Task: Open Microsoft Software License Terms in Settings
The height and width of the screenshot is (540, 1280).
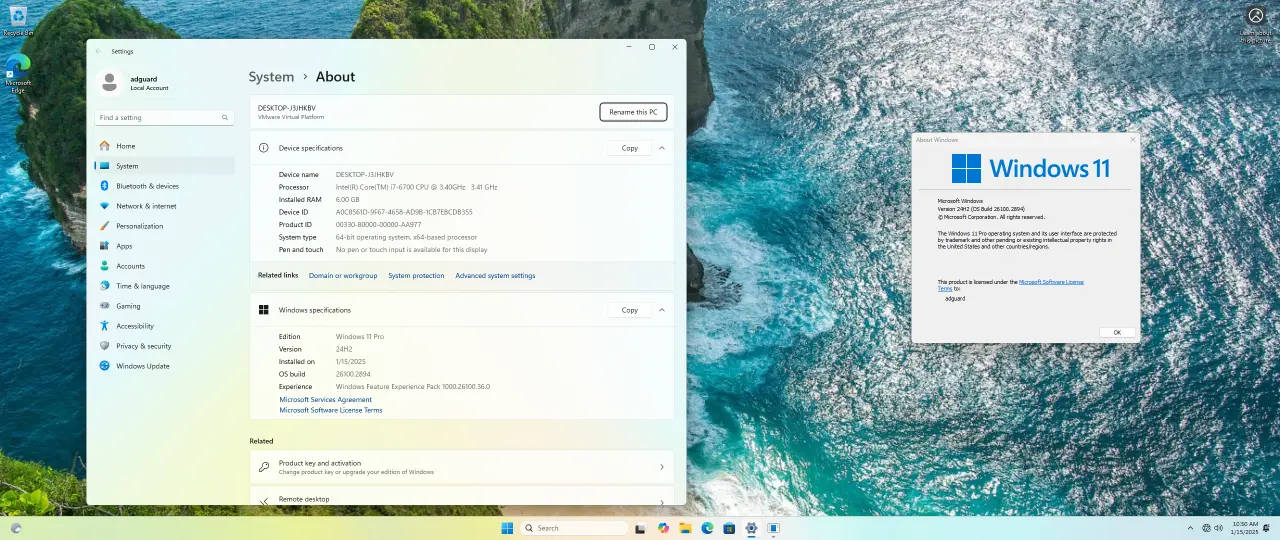Action: point(330,410)
